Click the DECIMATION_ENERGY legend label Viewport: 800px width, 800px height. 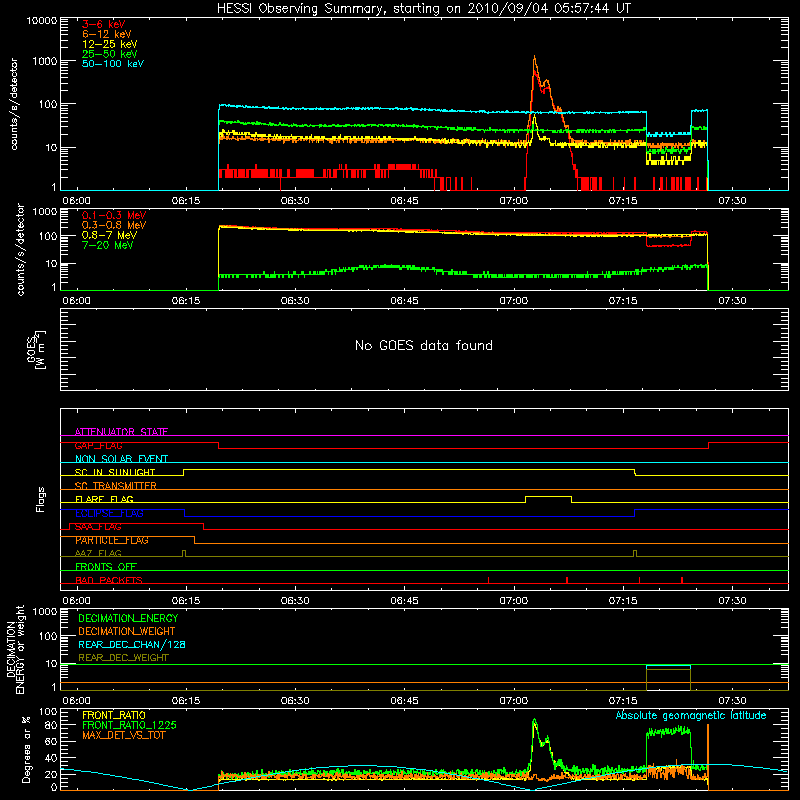pos(128,618)
